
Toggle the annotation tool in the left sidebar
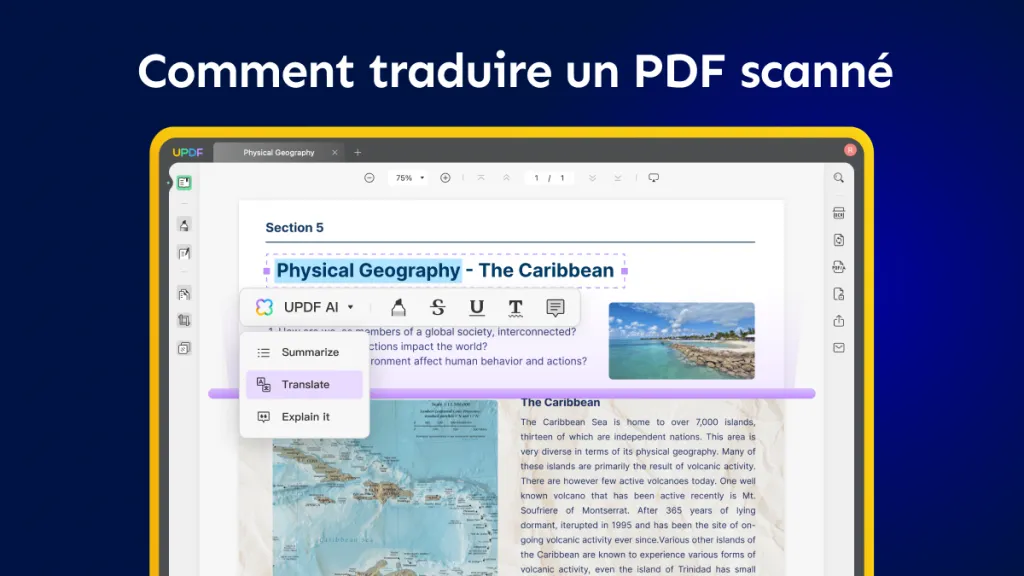click(x=184, y=225)
